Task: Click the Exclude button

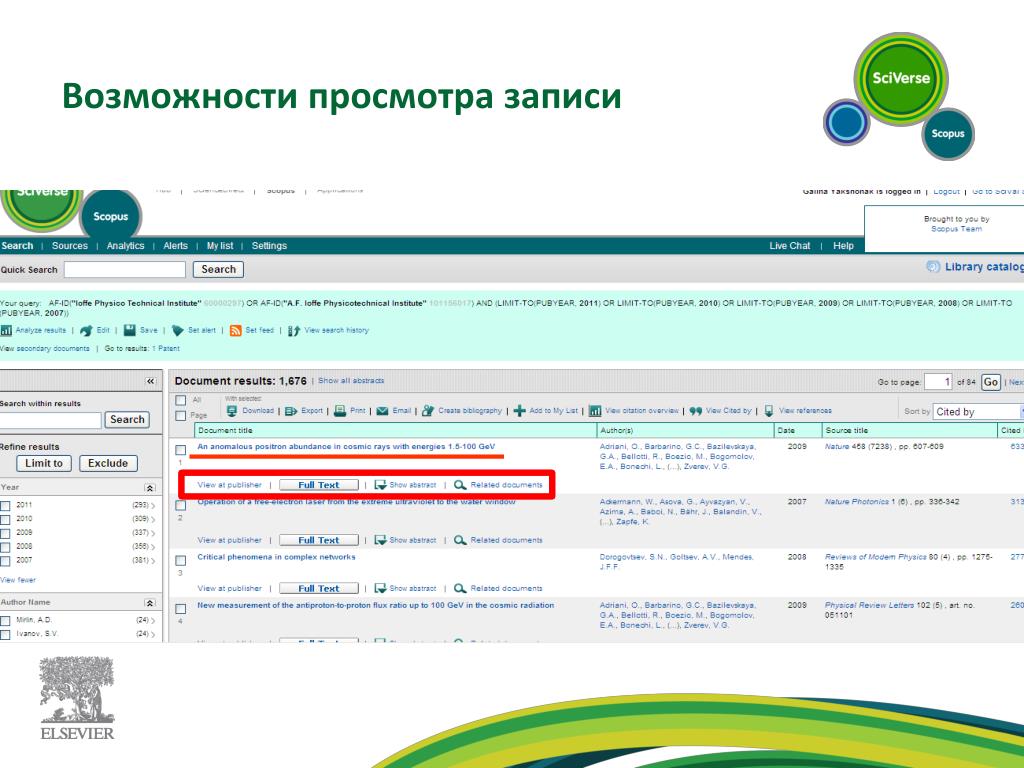Action: (108, 463)
